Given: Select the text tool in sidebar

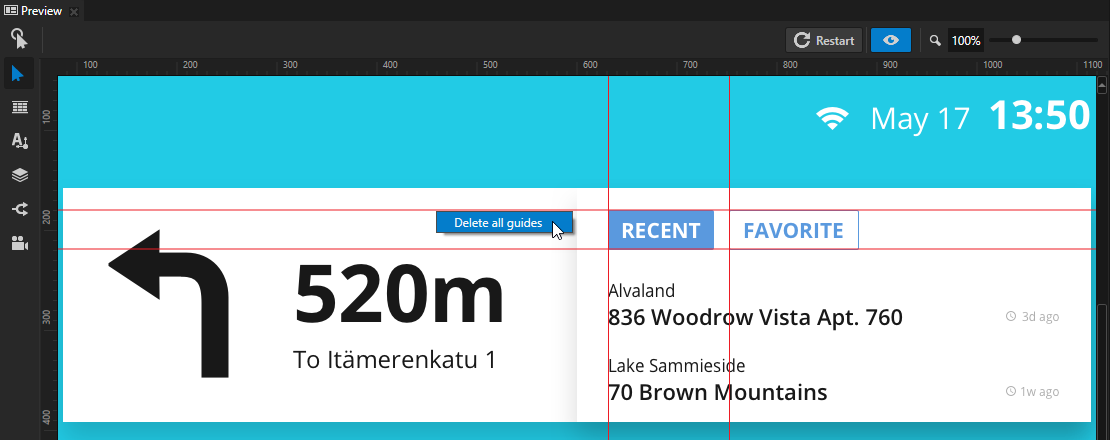Looking at the screenshot, I should tap(19, 141).
